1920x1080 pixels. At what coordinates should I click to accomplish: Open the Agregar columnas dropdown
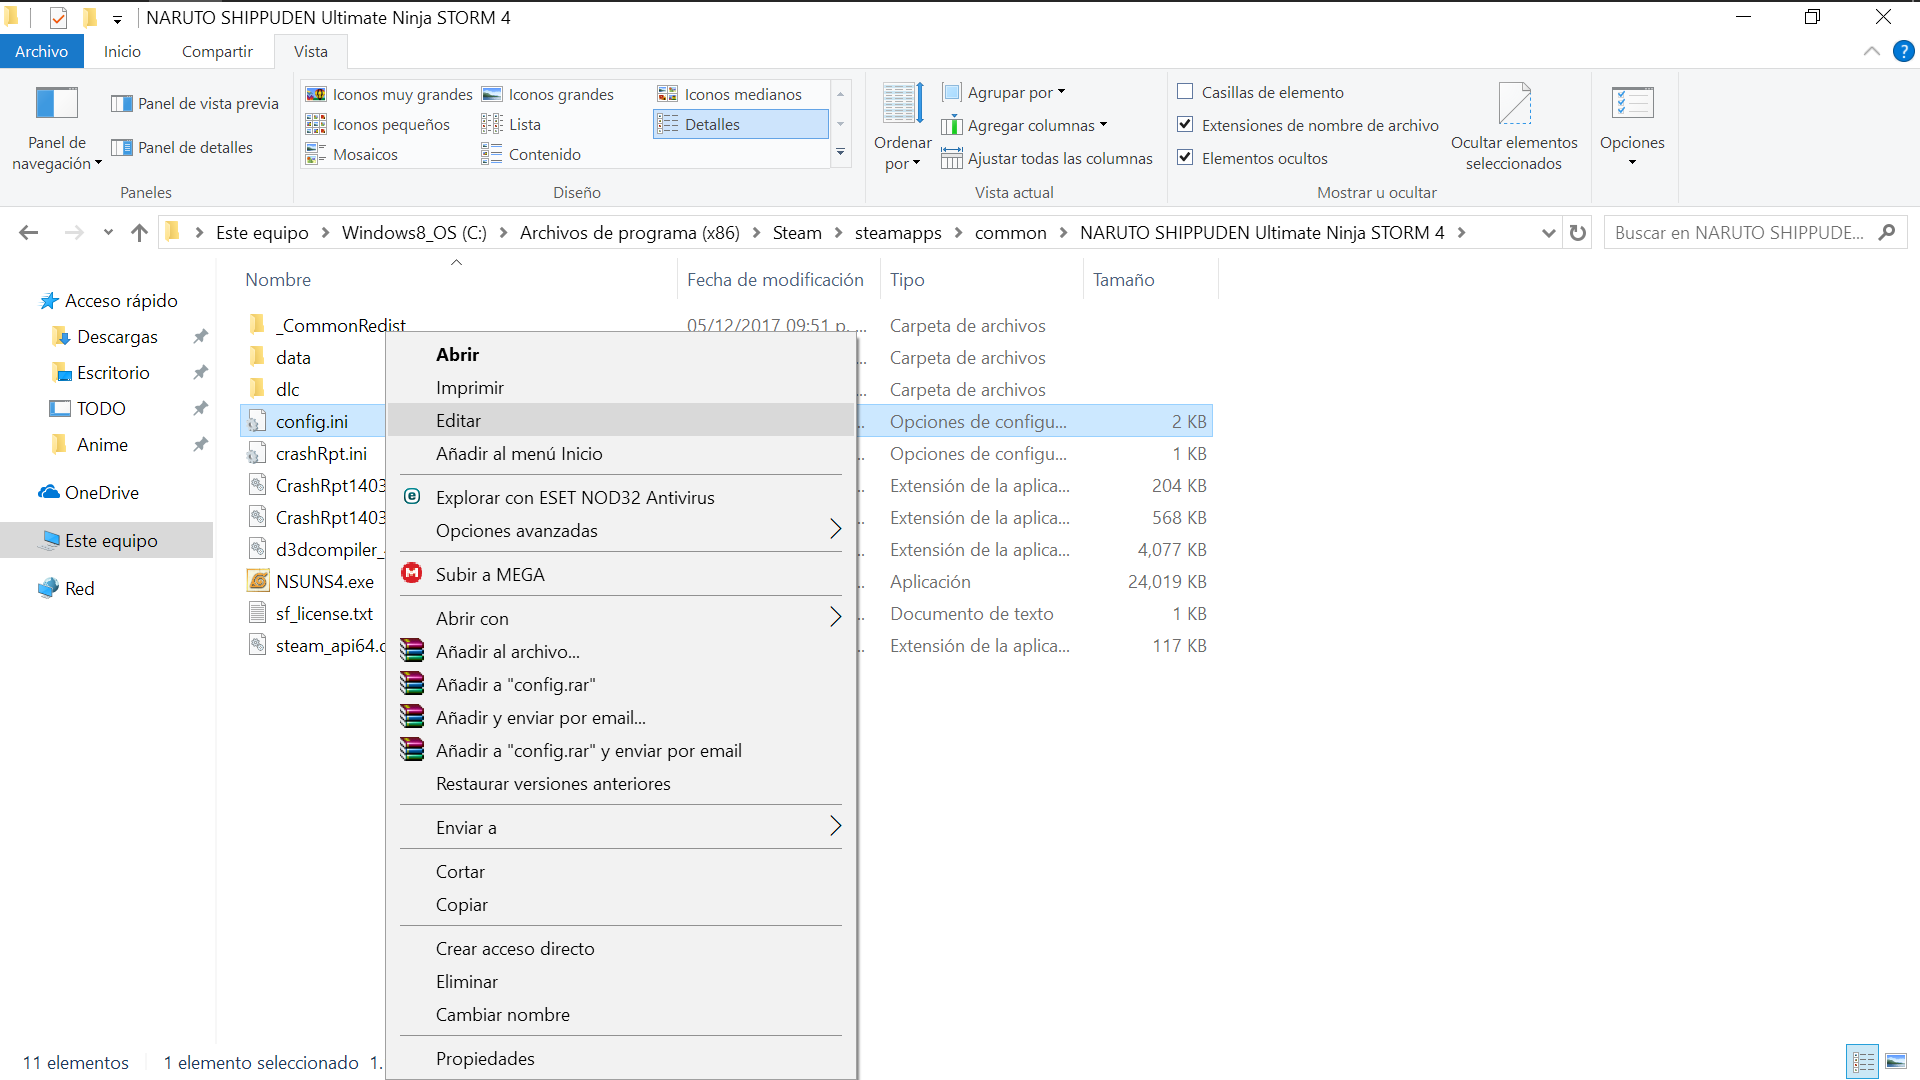1025,125
